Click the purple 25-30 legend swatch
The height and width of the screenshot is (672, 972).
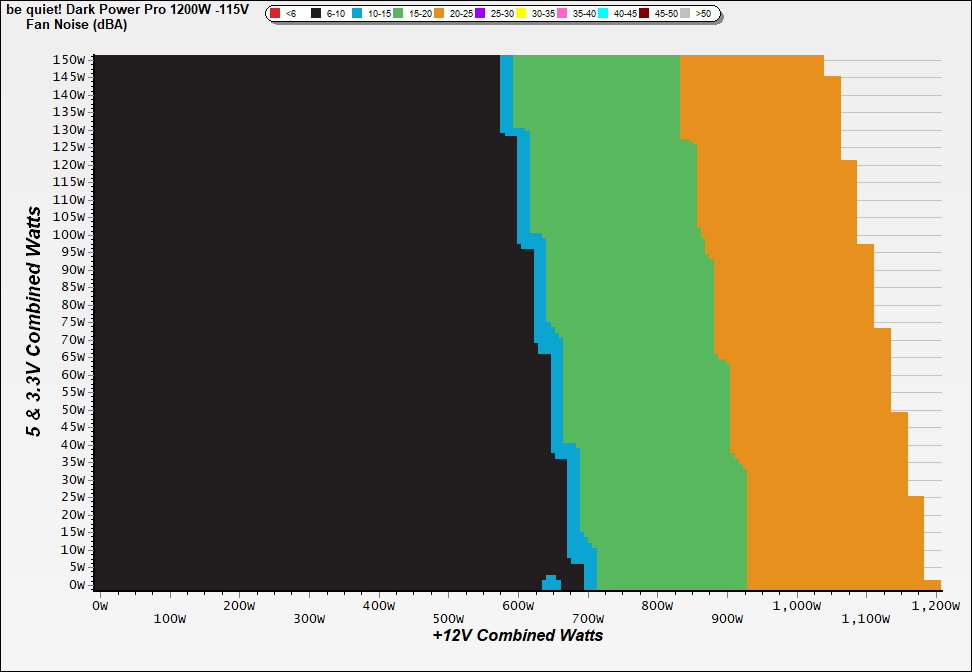pos(480,14)
